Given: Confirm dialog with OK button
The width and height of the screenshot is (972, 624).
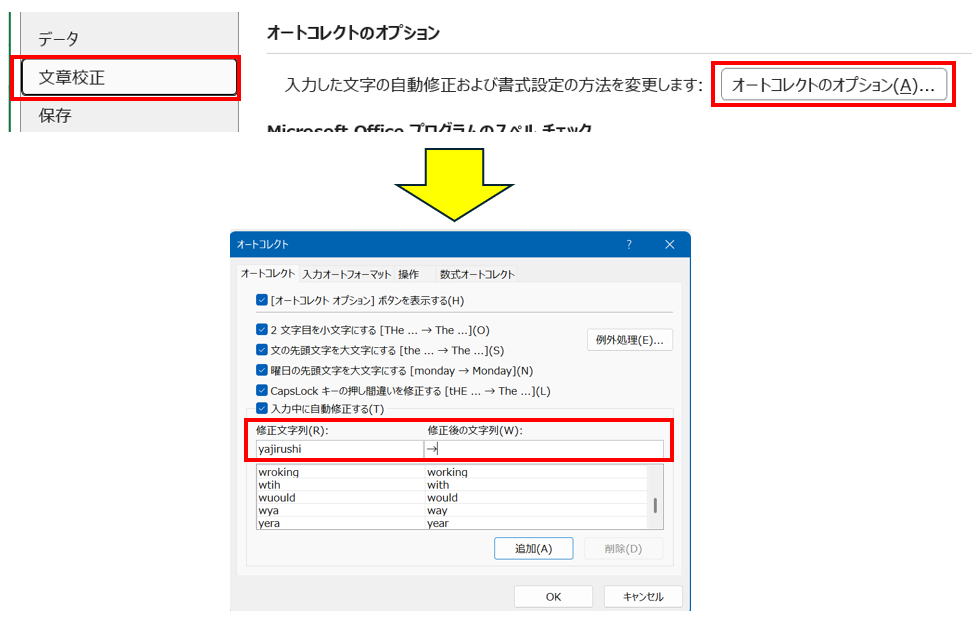Looking at the screenshot, I should [x=553, y=596].
